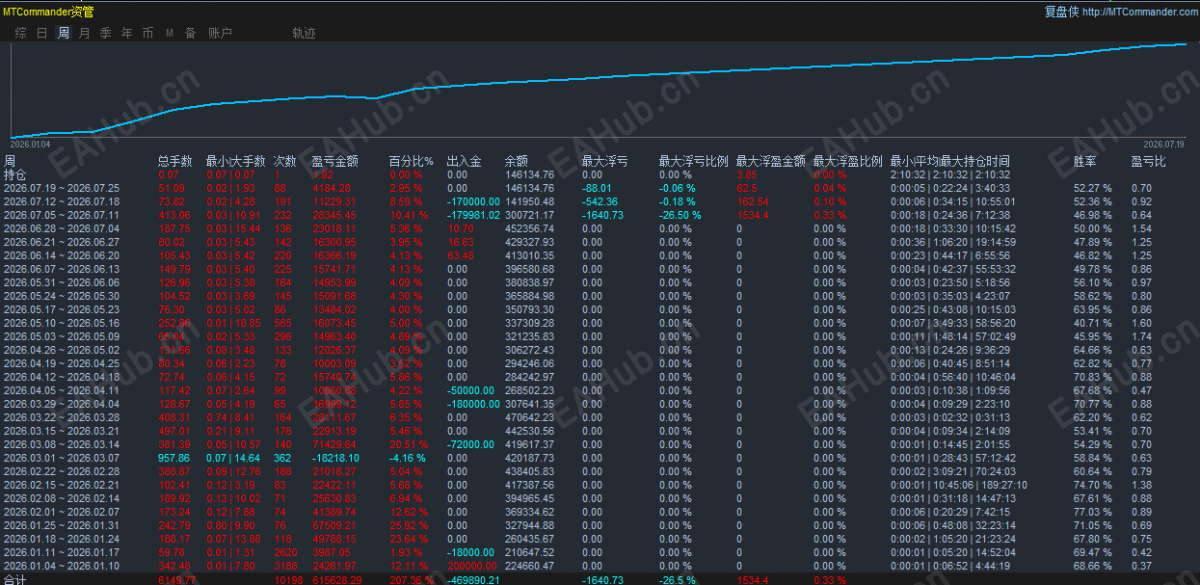Switch to the 年 yearly tab

[x=126, y=33]
